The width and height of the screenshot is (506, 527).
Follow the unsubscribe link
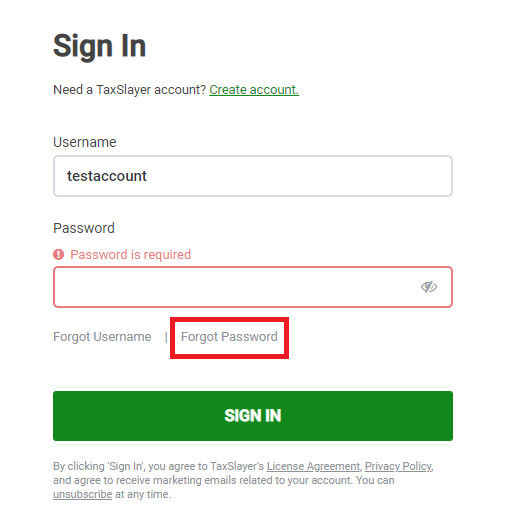point(83,494)
